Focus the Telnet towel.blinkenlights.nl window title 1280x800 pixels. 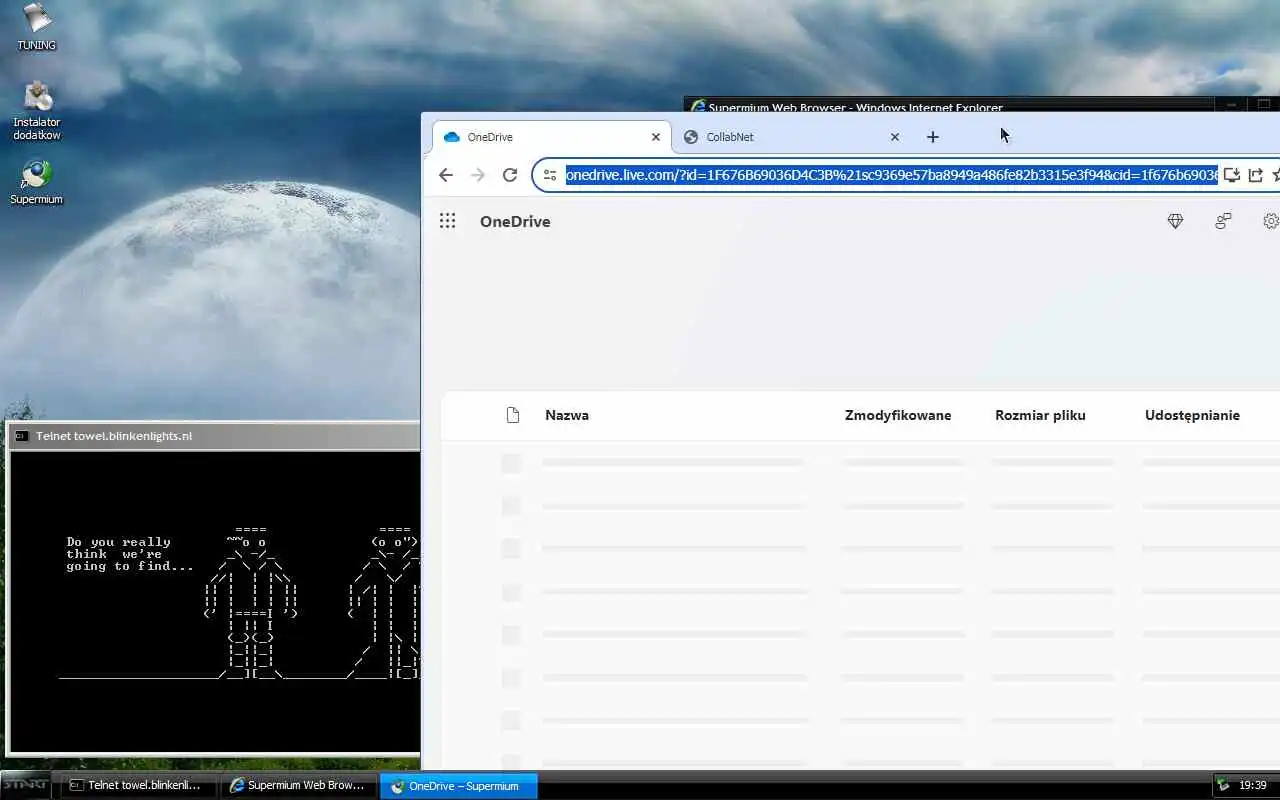[114, 436]
